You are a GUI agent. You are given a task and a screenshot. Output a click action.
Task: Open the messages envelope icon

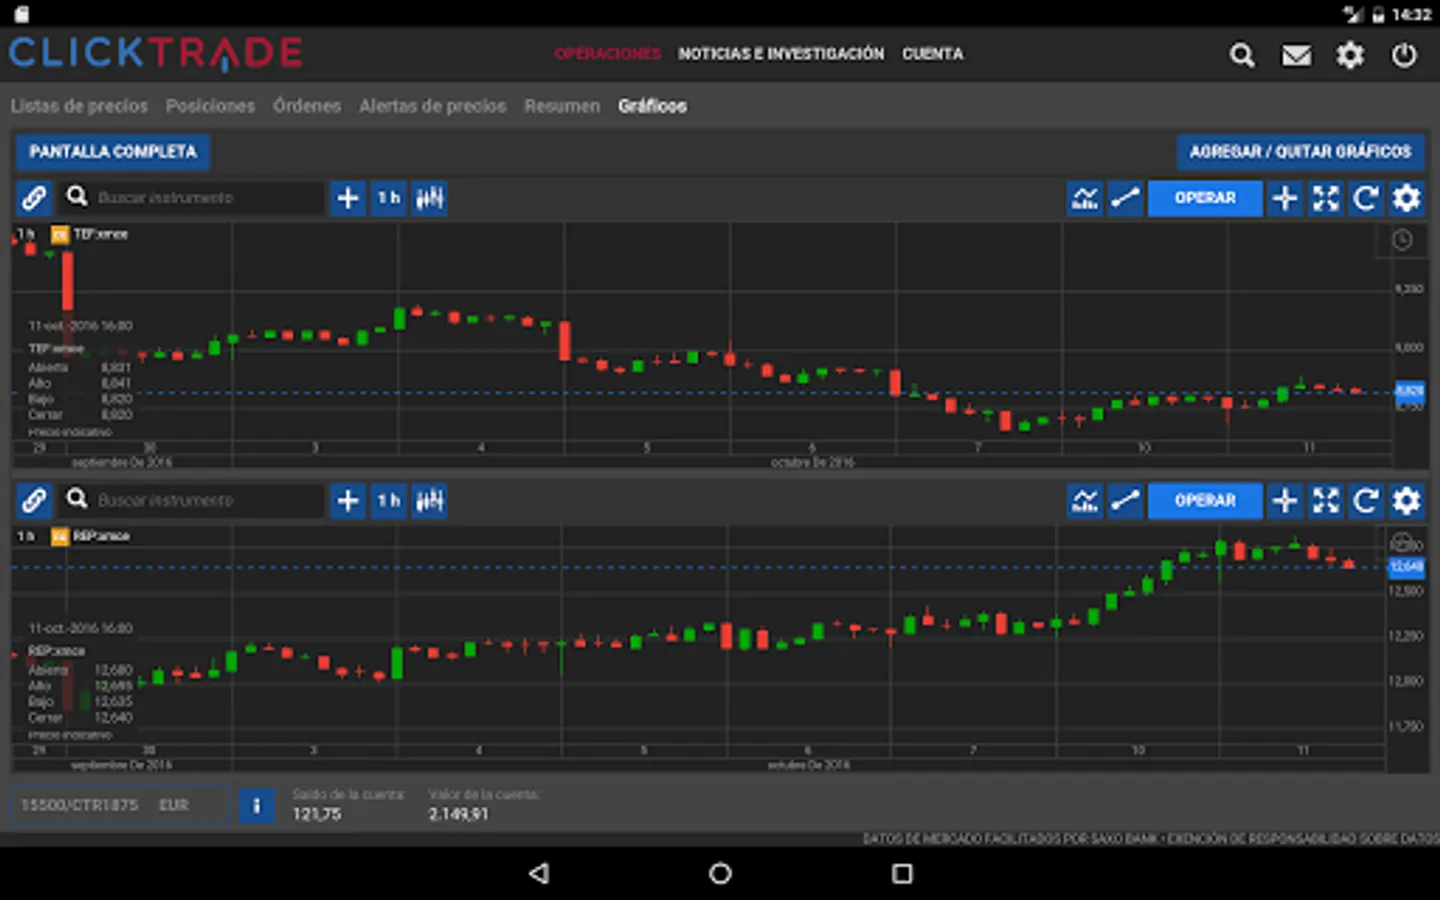point(1297,55)
